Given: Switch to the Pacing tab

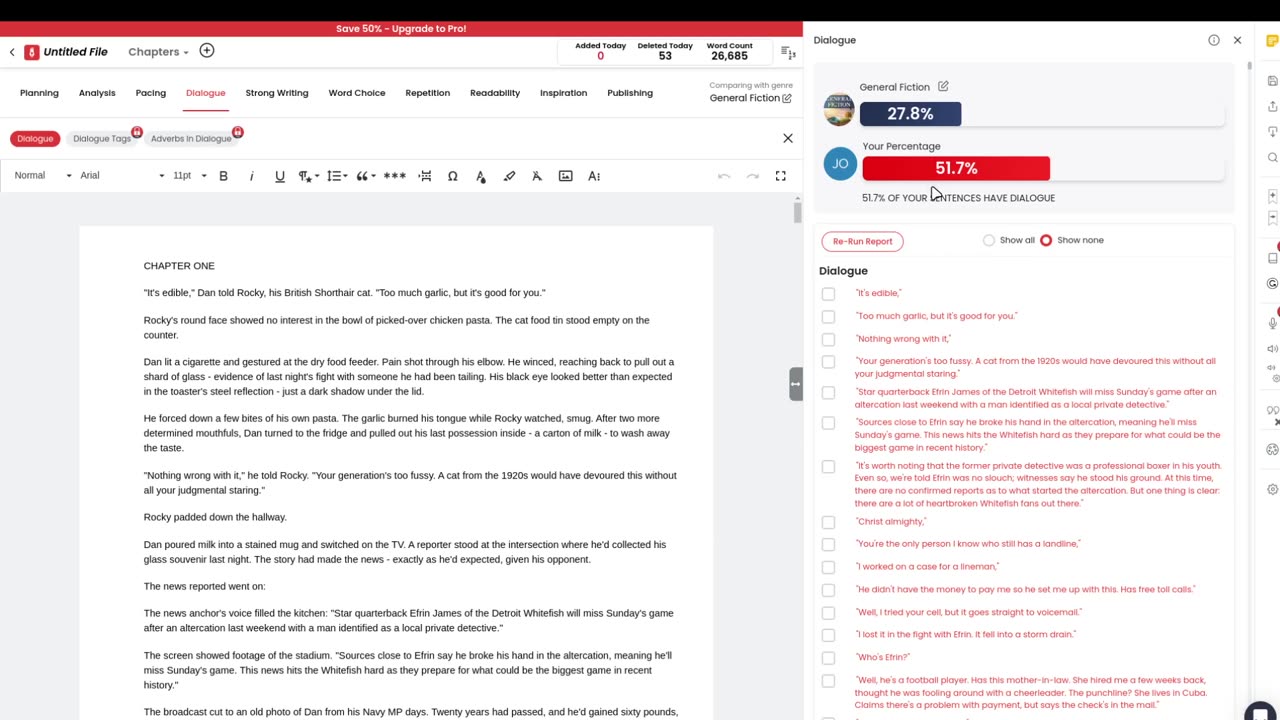Looking at the screenshot, I should pyautogui.click(x=151, y=93).
